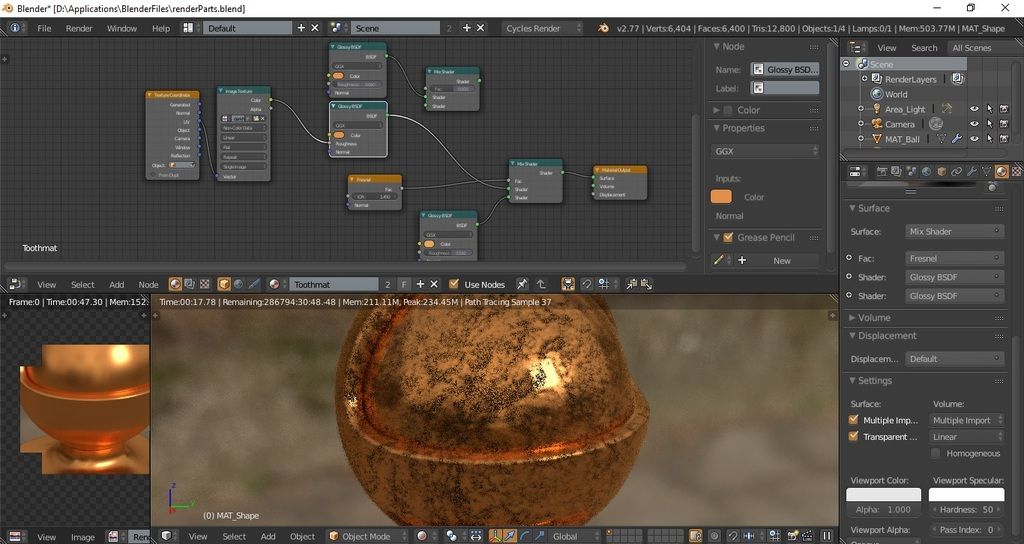Toggle Area_Light selectability arrow icon
This screenshot has height=544, width=1024.
[989, 109]
